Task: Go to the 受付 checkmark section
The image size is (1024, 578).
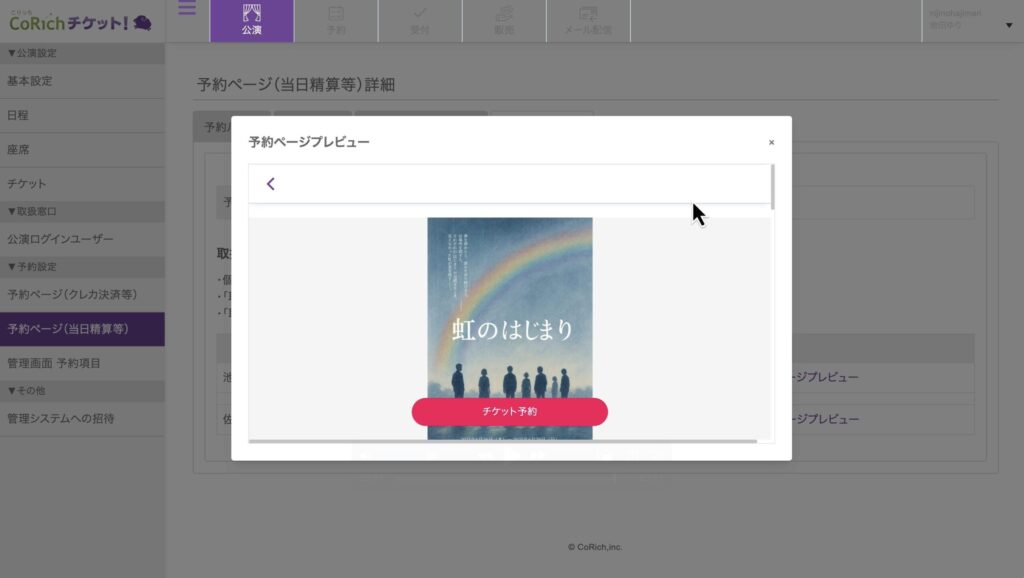Action: click(x=420, y=20)
